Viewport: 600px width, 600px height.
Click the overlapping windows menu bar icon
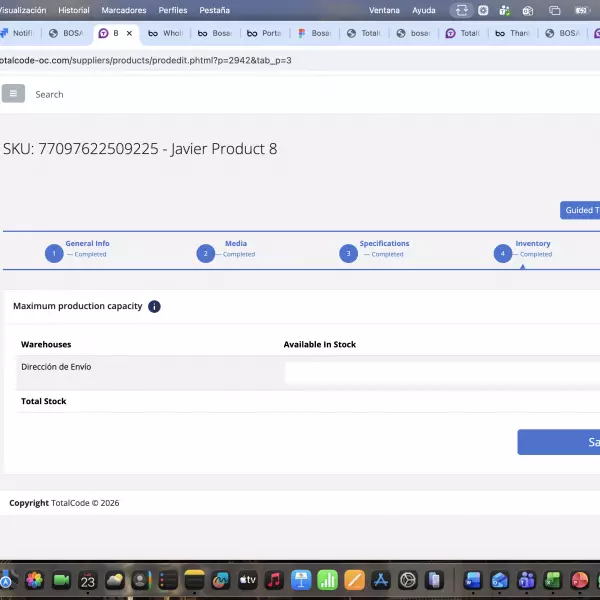coord(554,10)
